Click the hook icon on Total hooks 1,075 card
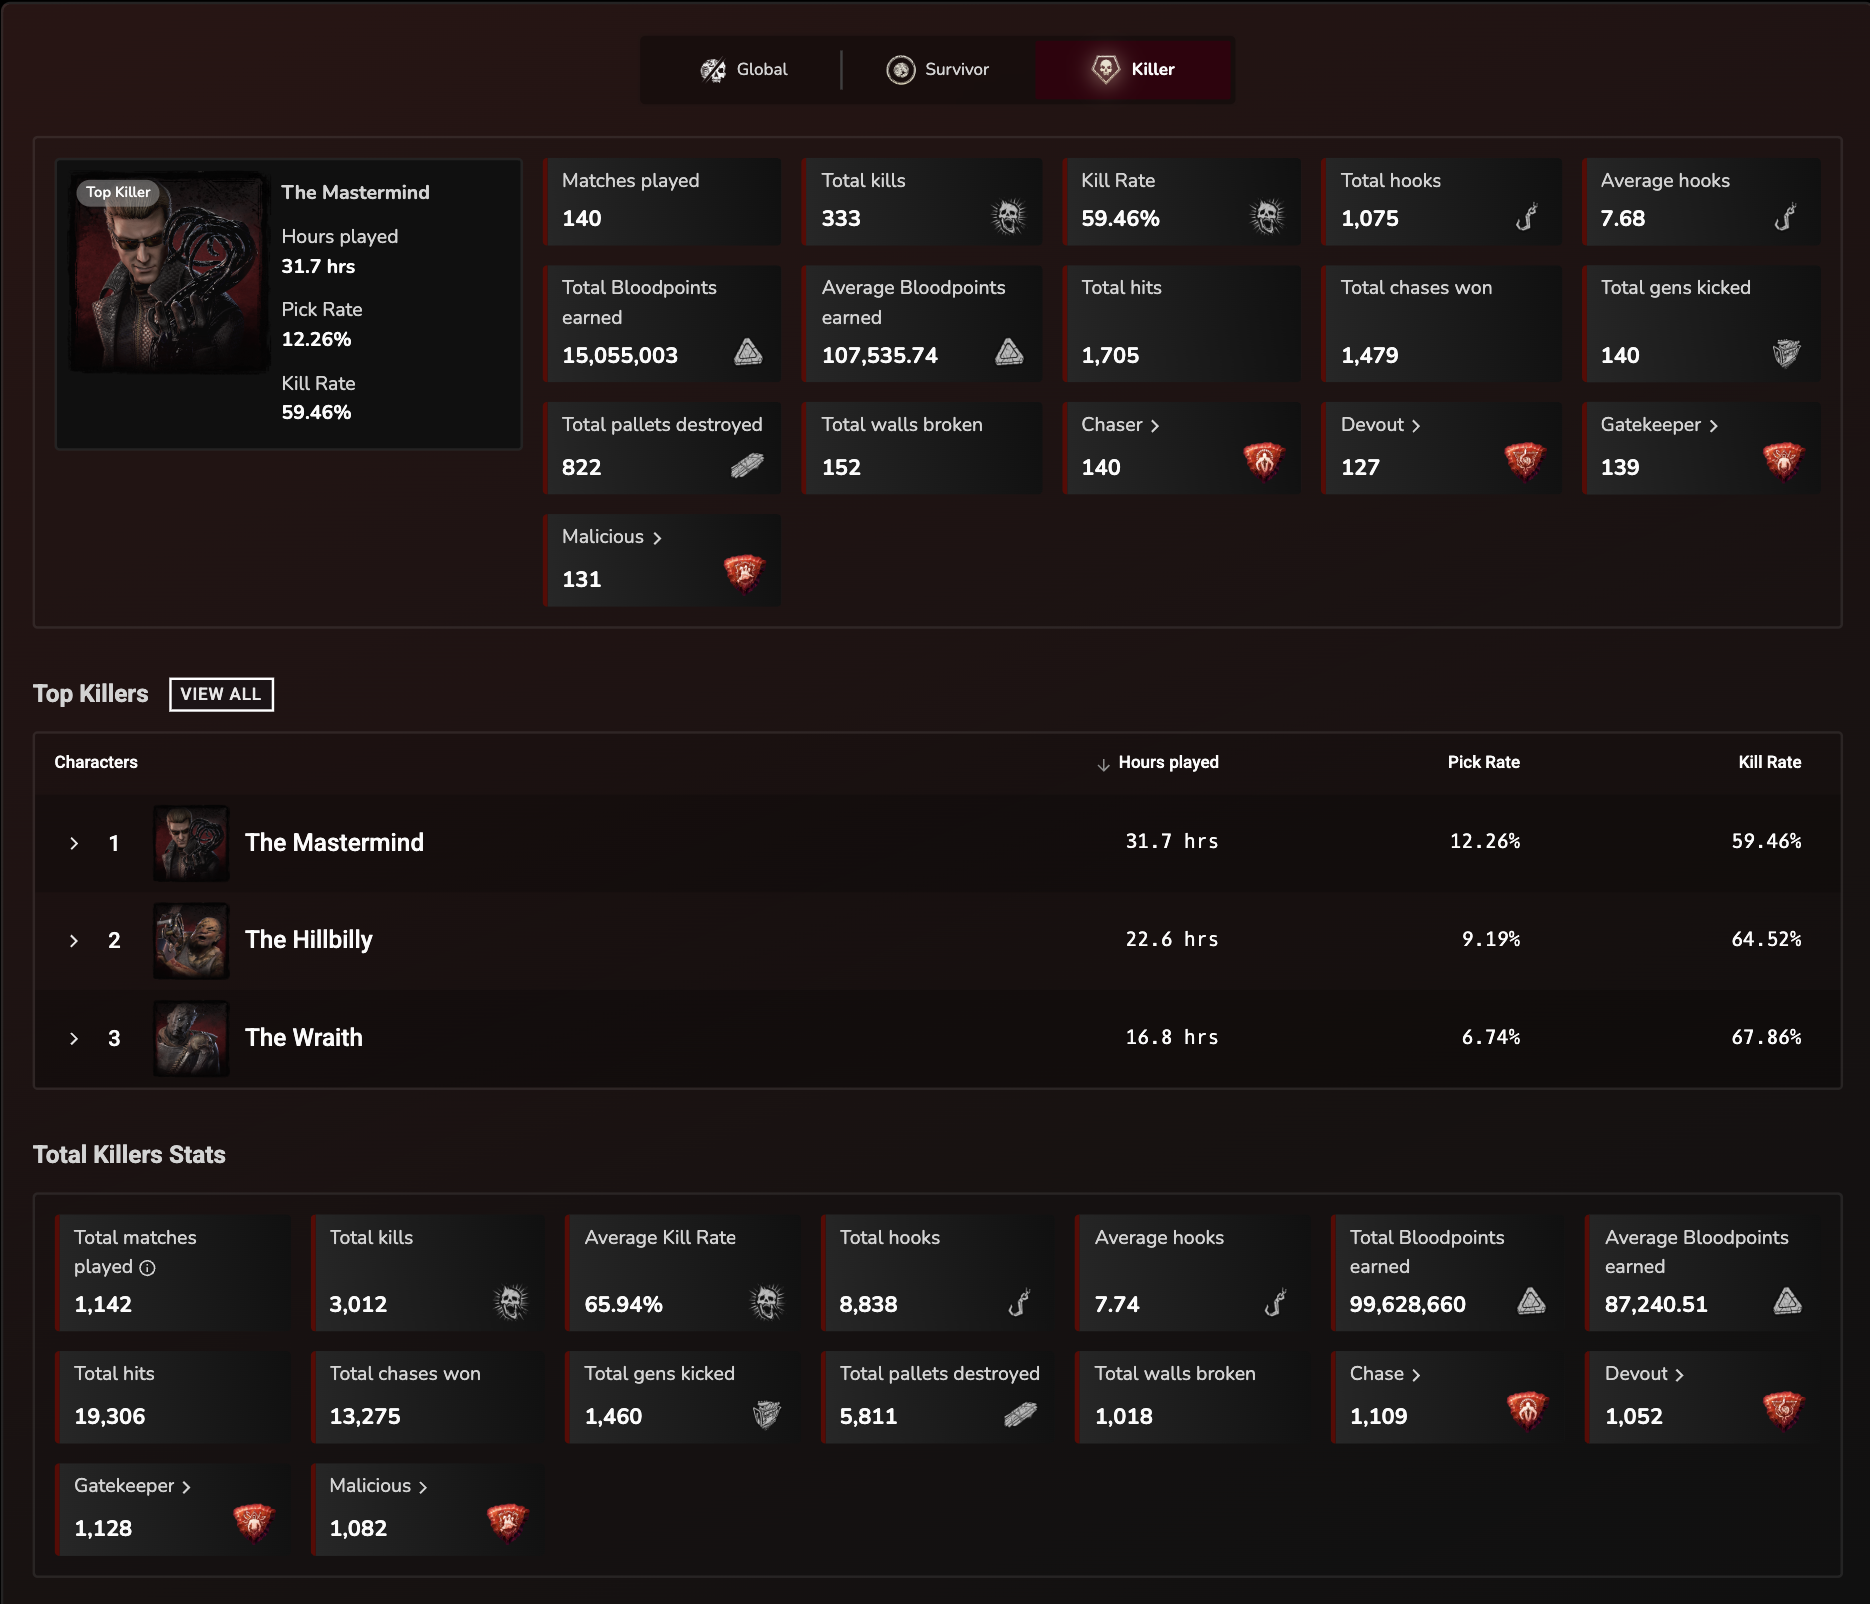The height and width of the screenshot is (1604, 1870). click(1526, 216)
